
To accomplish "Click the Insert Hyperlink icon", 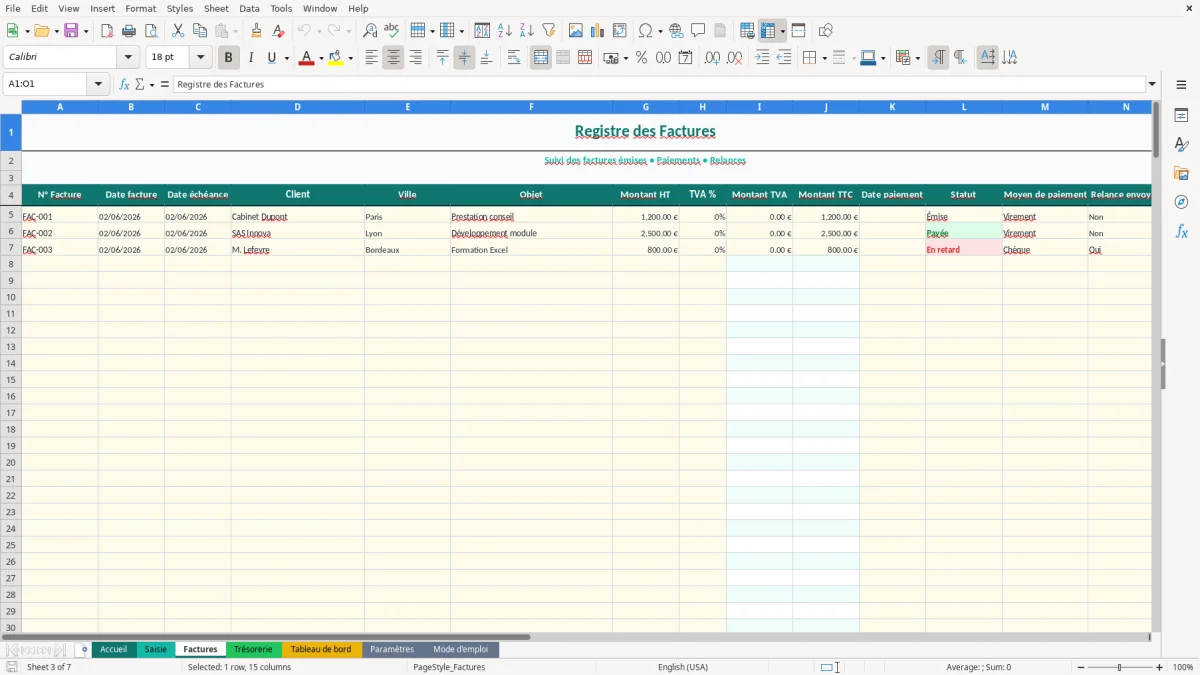I will tap(676, 31).
